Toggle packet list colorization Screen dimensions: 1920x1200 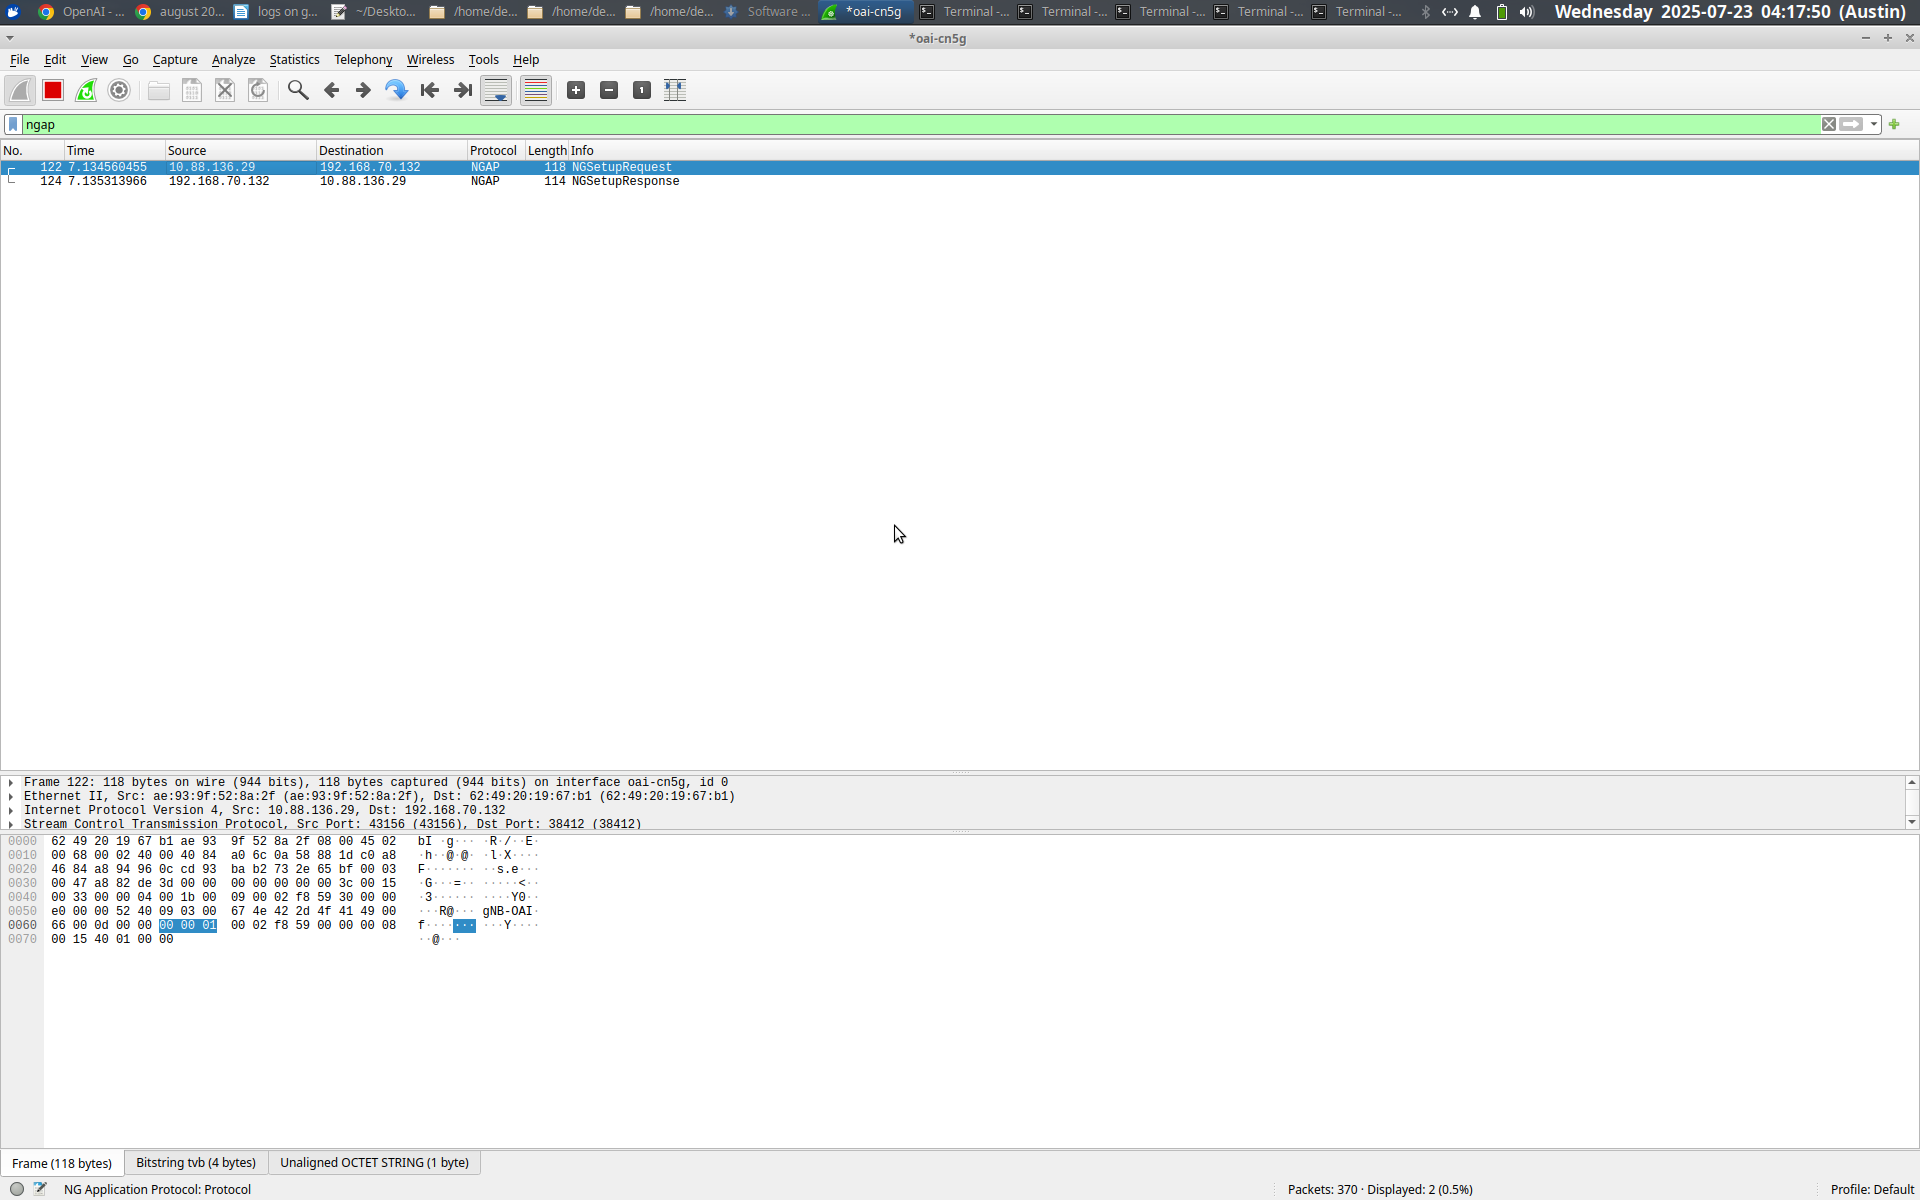[536, 90]
